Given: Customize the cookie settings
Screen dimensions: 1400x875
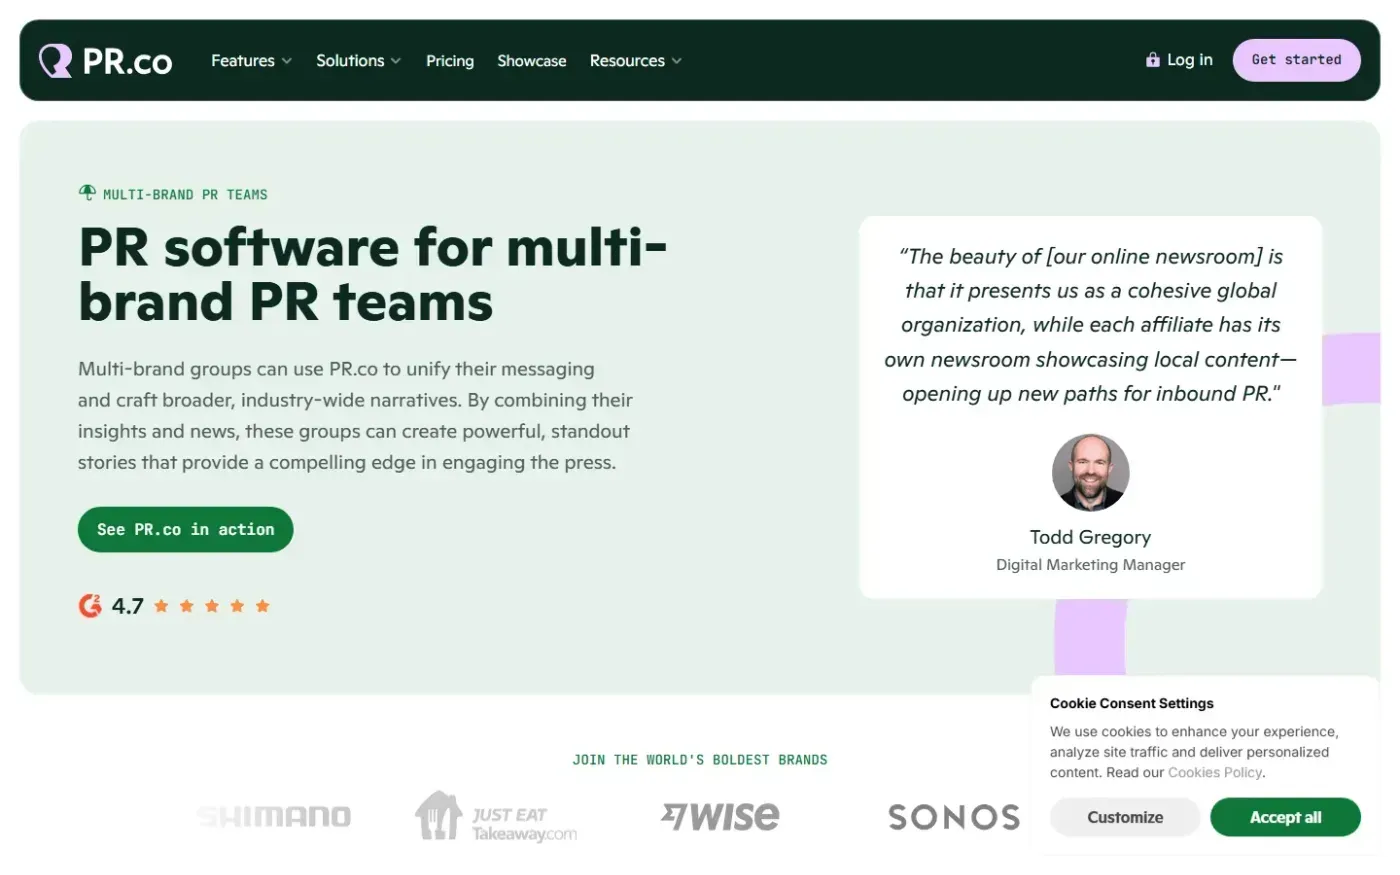Looking at the screenshot, I should click(x=1125, y=817).
